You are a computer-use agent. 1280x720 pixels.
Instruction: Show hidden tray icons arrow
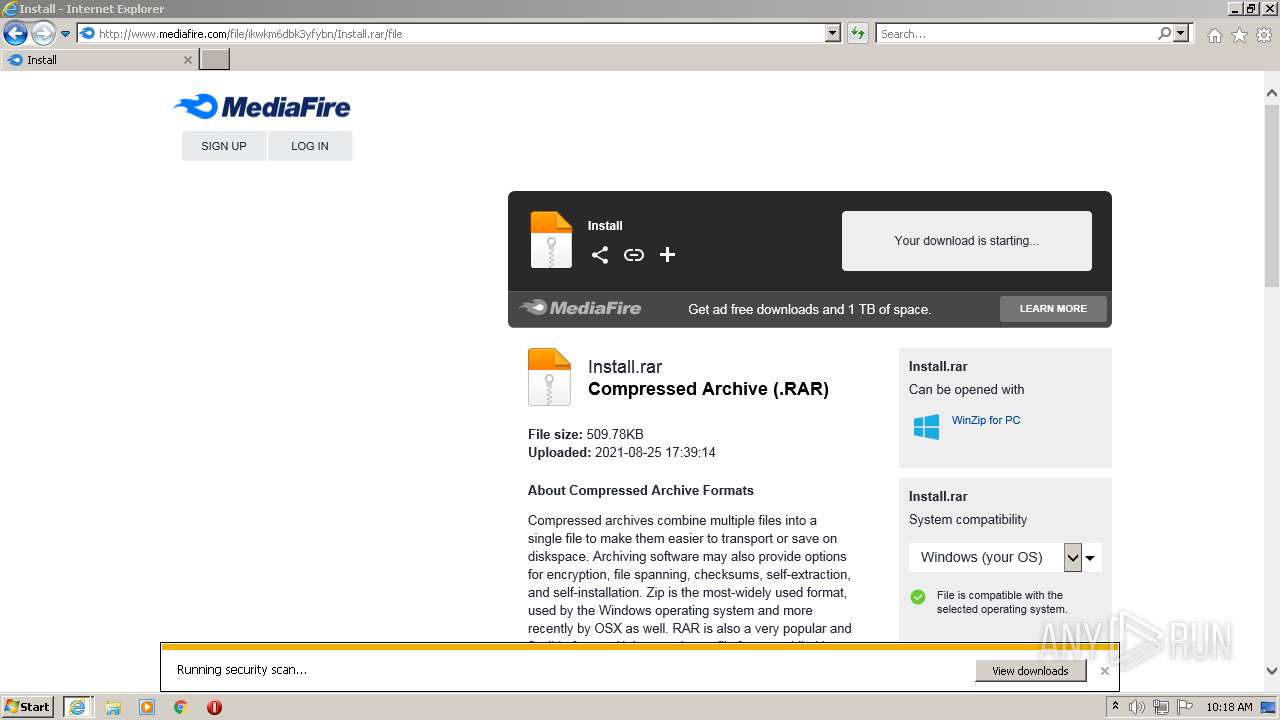click(1116, 707)
